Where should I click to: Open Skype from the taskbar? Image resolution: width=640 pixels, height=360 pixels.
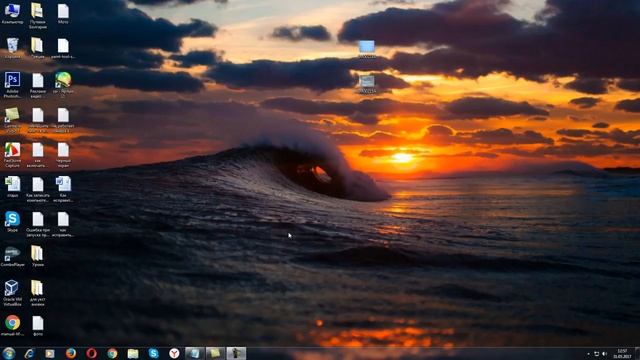pos(153,353)
